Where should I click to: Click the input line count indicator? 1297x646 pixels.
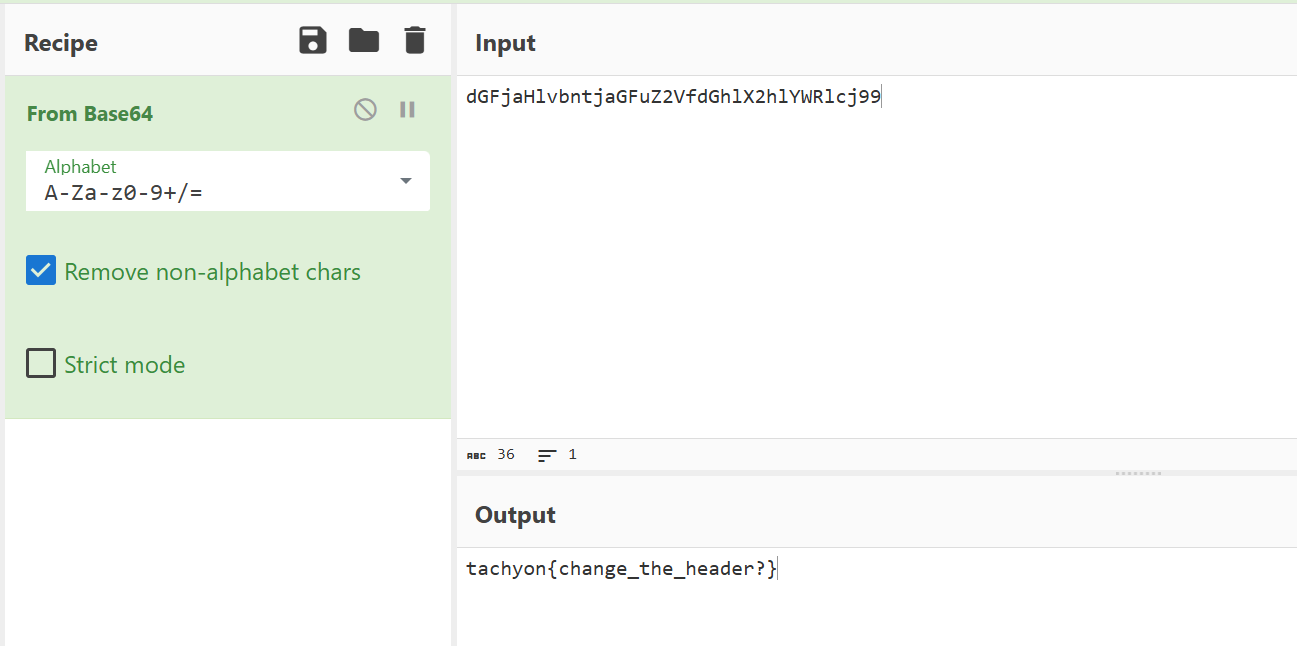point(557,455)
